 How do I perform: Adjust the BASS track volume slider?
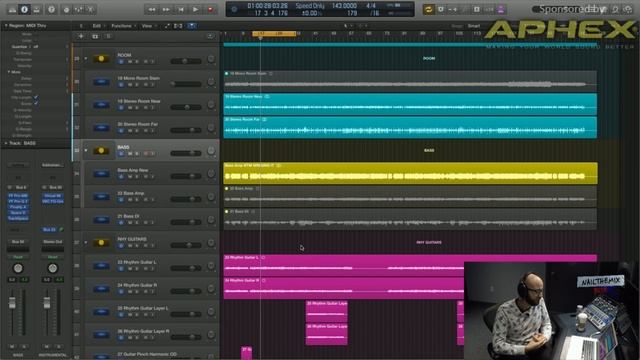(186, 153)
